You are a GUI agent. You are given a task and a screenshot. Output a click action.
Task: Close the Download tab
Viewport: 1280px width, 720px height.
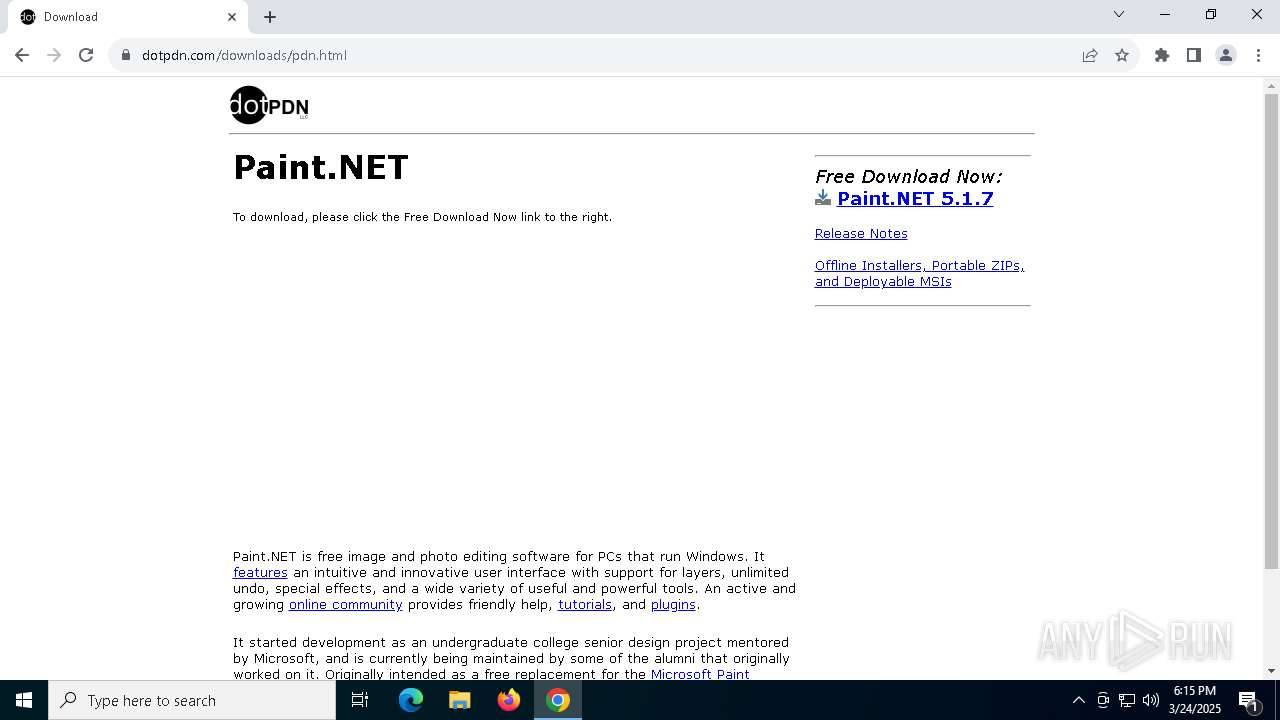click(232, 17)
